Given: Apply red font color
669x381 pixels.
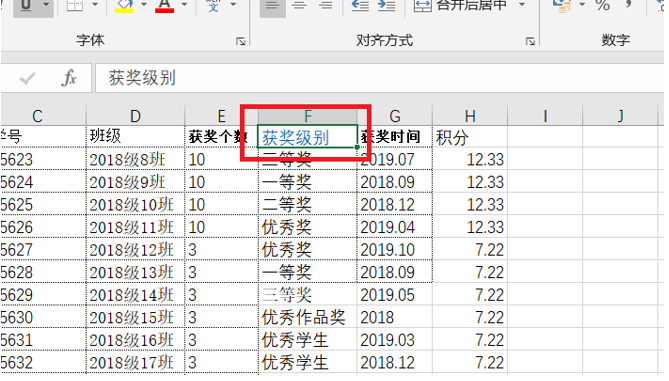Looking at the screenshot, I should [164, 6].
